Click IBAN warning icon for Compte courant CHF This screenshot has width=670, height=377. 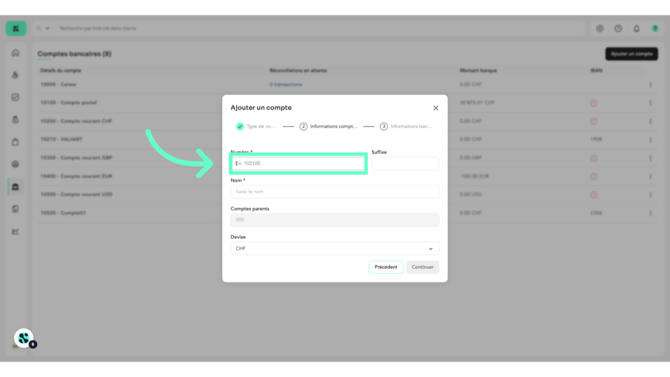point(594,121)
